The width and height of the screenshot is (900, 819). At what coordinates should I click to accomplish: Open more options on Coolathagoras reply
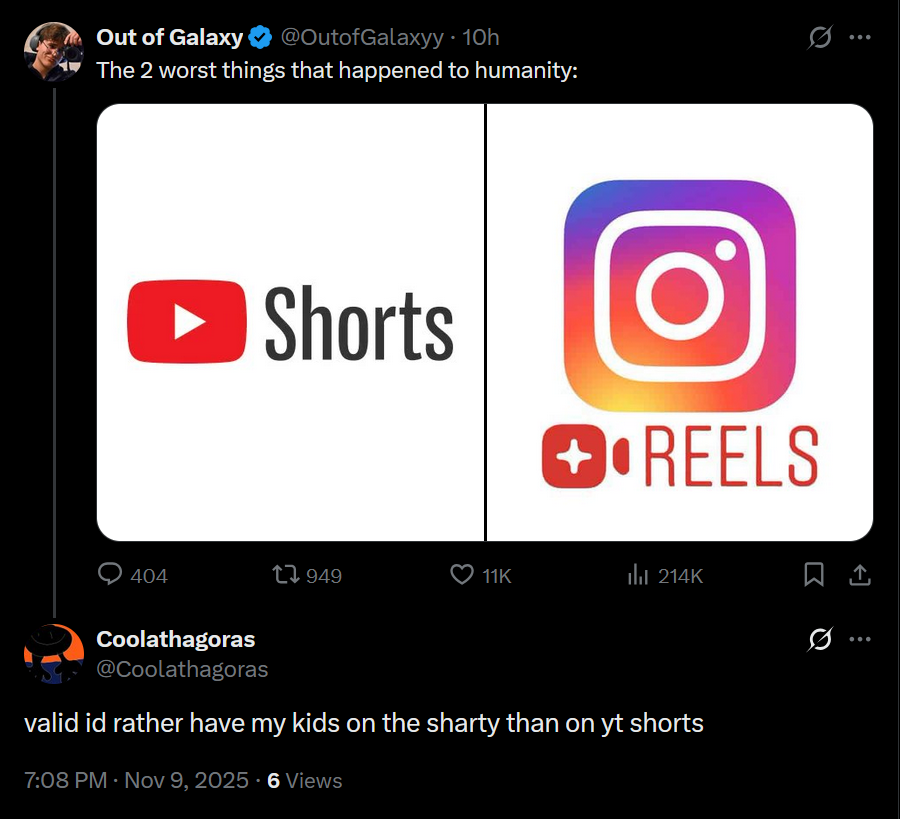[x=859, y=639]
